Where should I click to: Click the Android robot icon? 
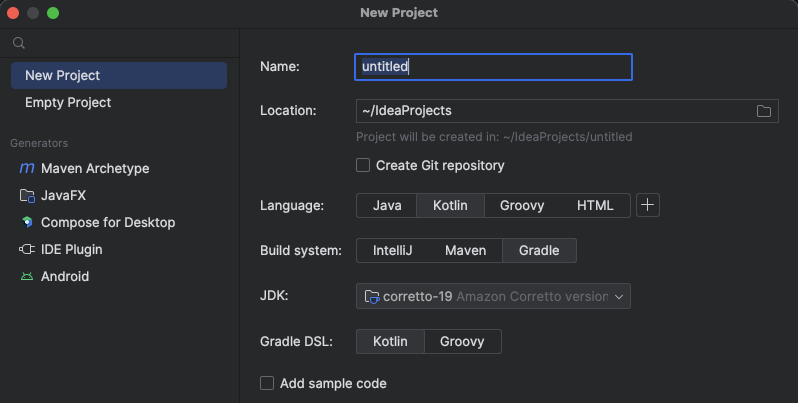pyautogui.click(x=27, y=276)
